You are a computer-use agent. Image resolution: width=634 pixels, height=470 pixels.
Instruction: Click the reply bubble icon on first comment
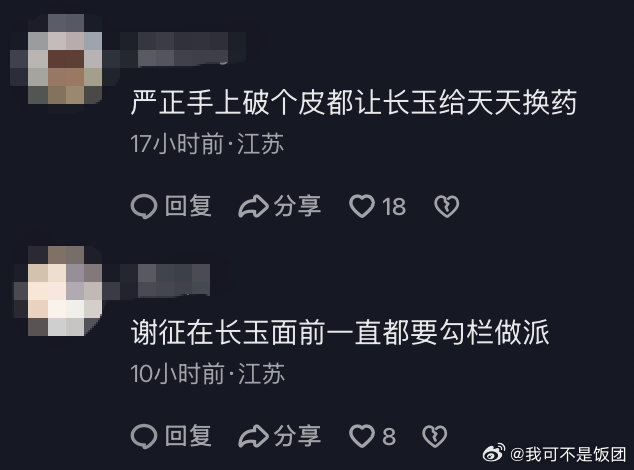(x=144, y=206)
